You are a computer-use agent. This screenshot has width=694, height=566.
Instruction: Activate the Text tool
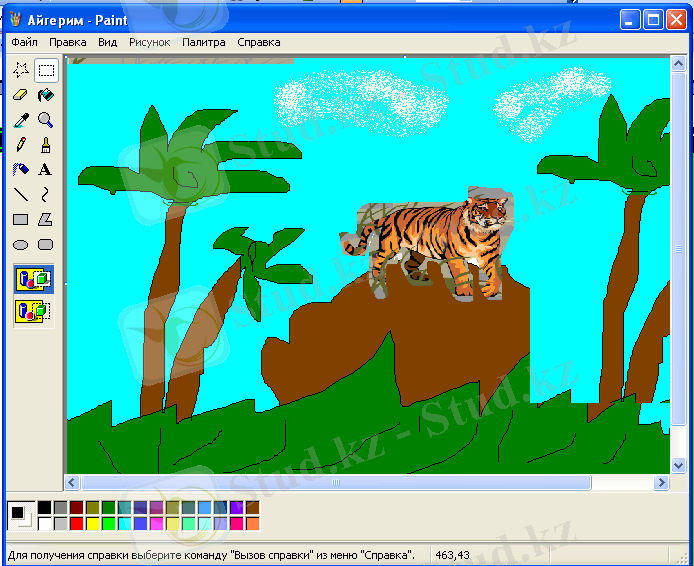[x=46, y=170]
